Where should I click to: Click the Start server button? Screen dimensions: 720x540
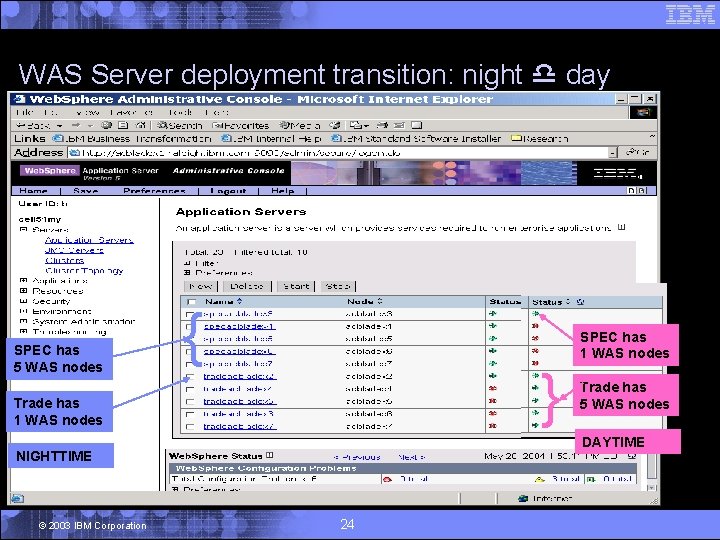[x=296, y=286]
